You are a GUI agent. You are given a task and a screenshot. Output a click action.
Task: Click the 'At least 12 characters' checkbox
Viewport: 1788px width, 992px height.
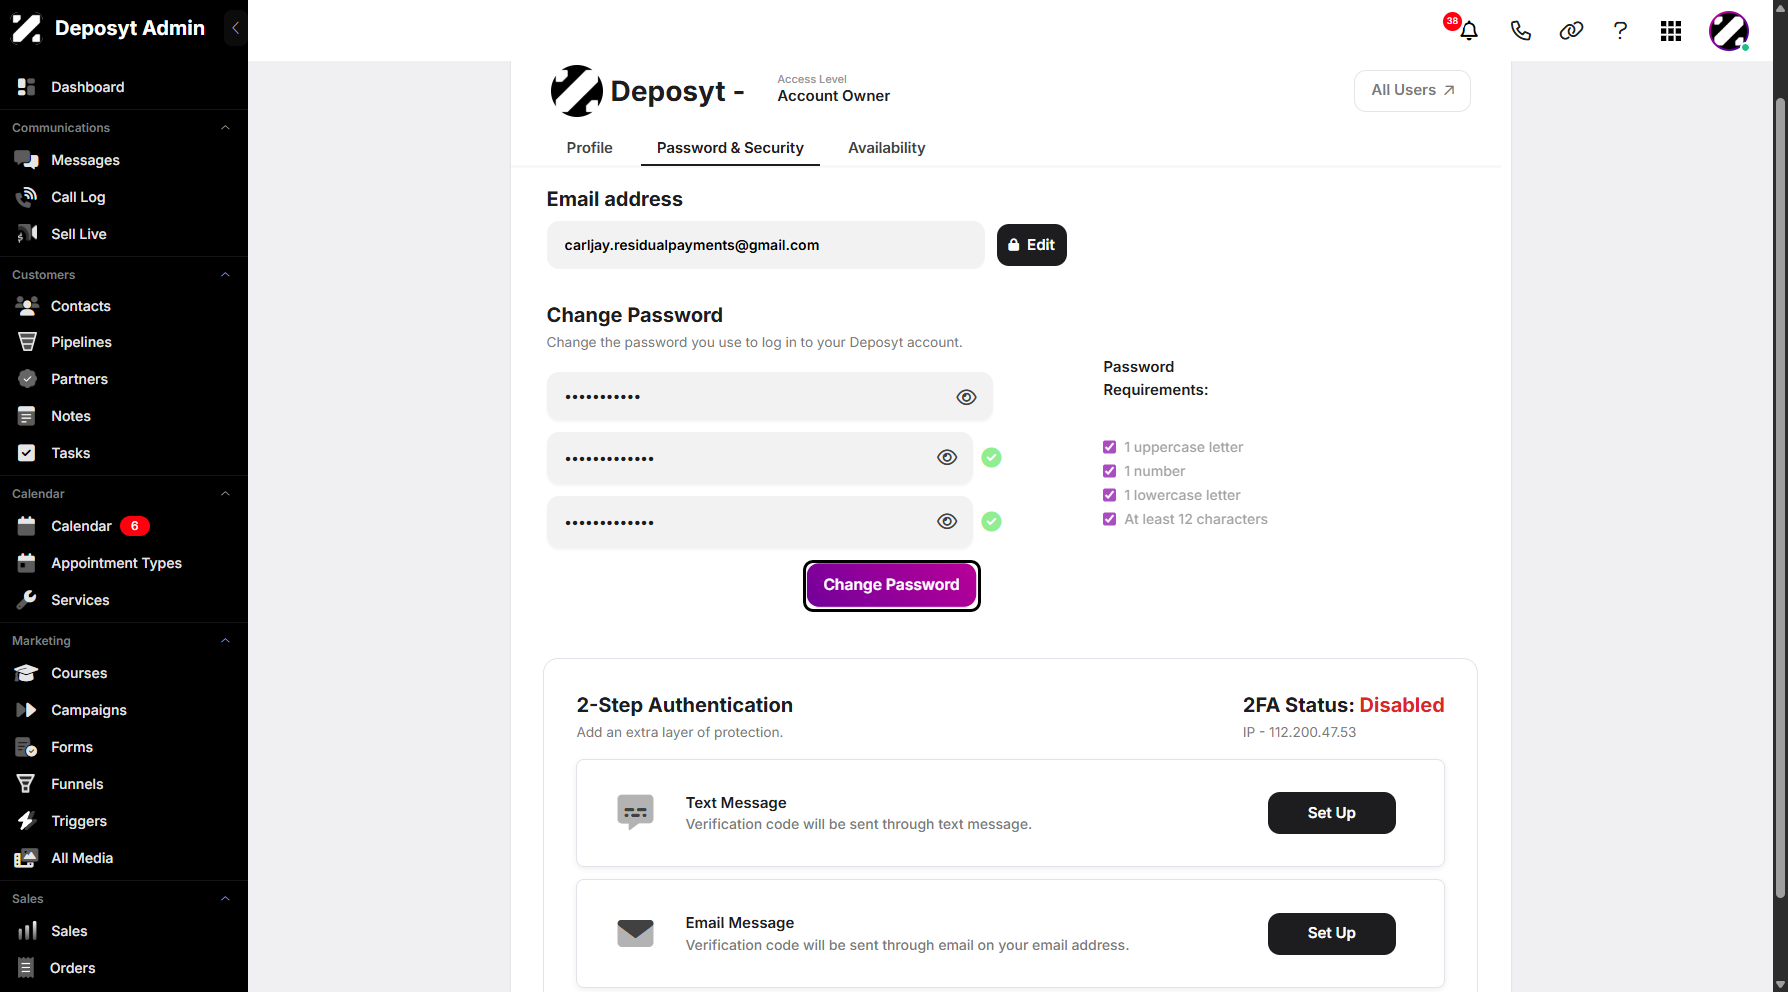[1110, 519]
